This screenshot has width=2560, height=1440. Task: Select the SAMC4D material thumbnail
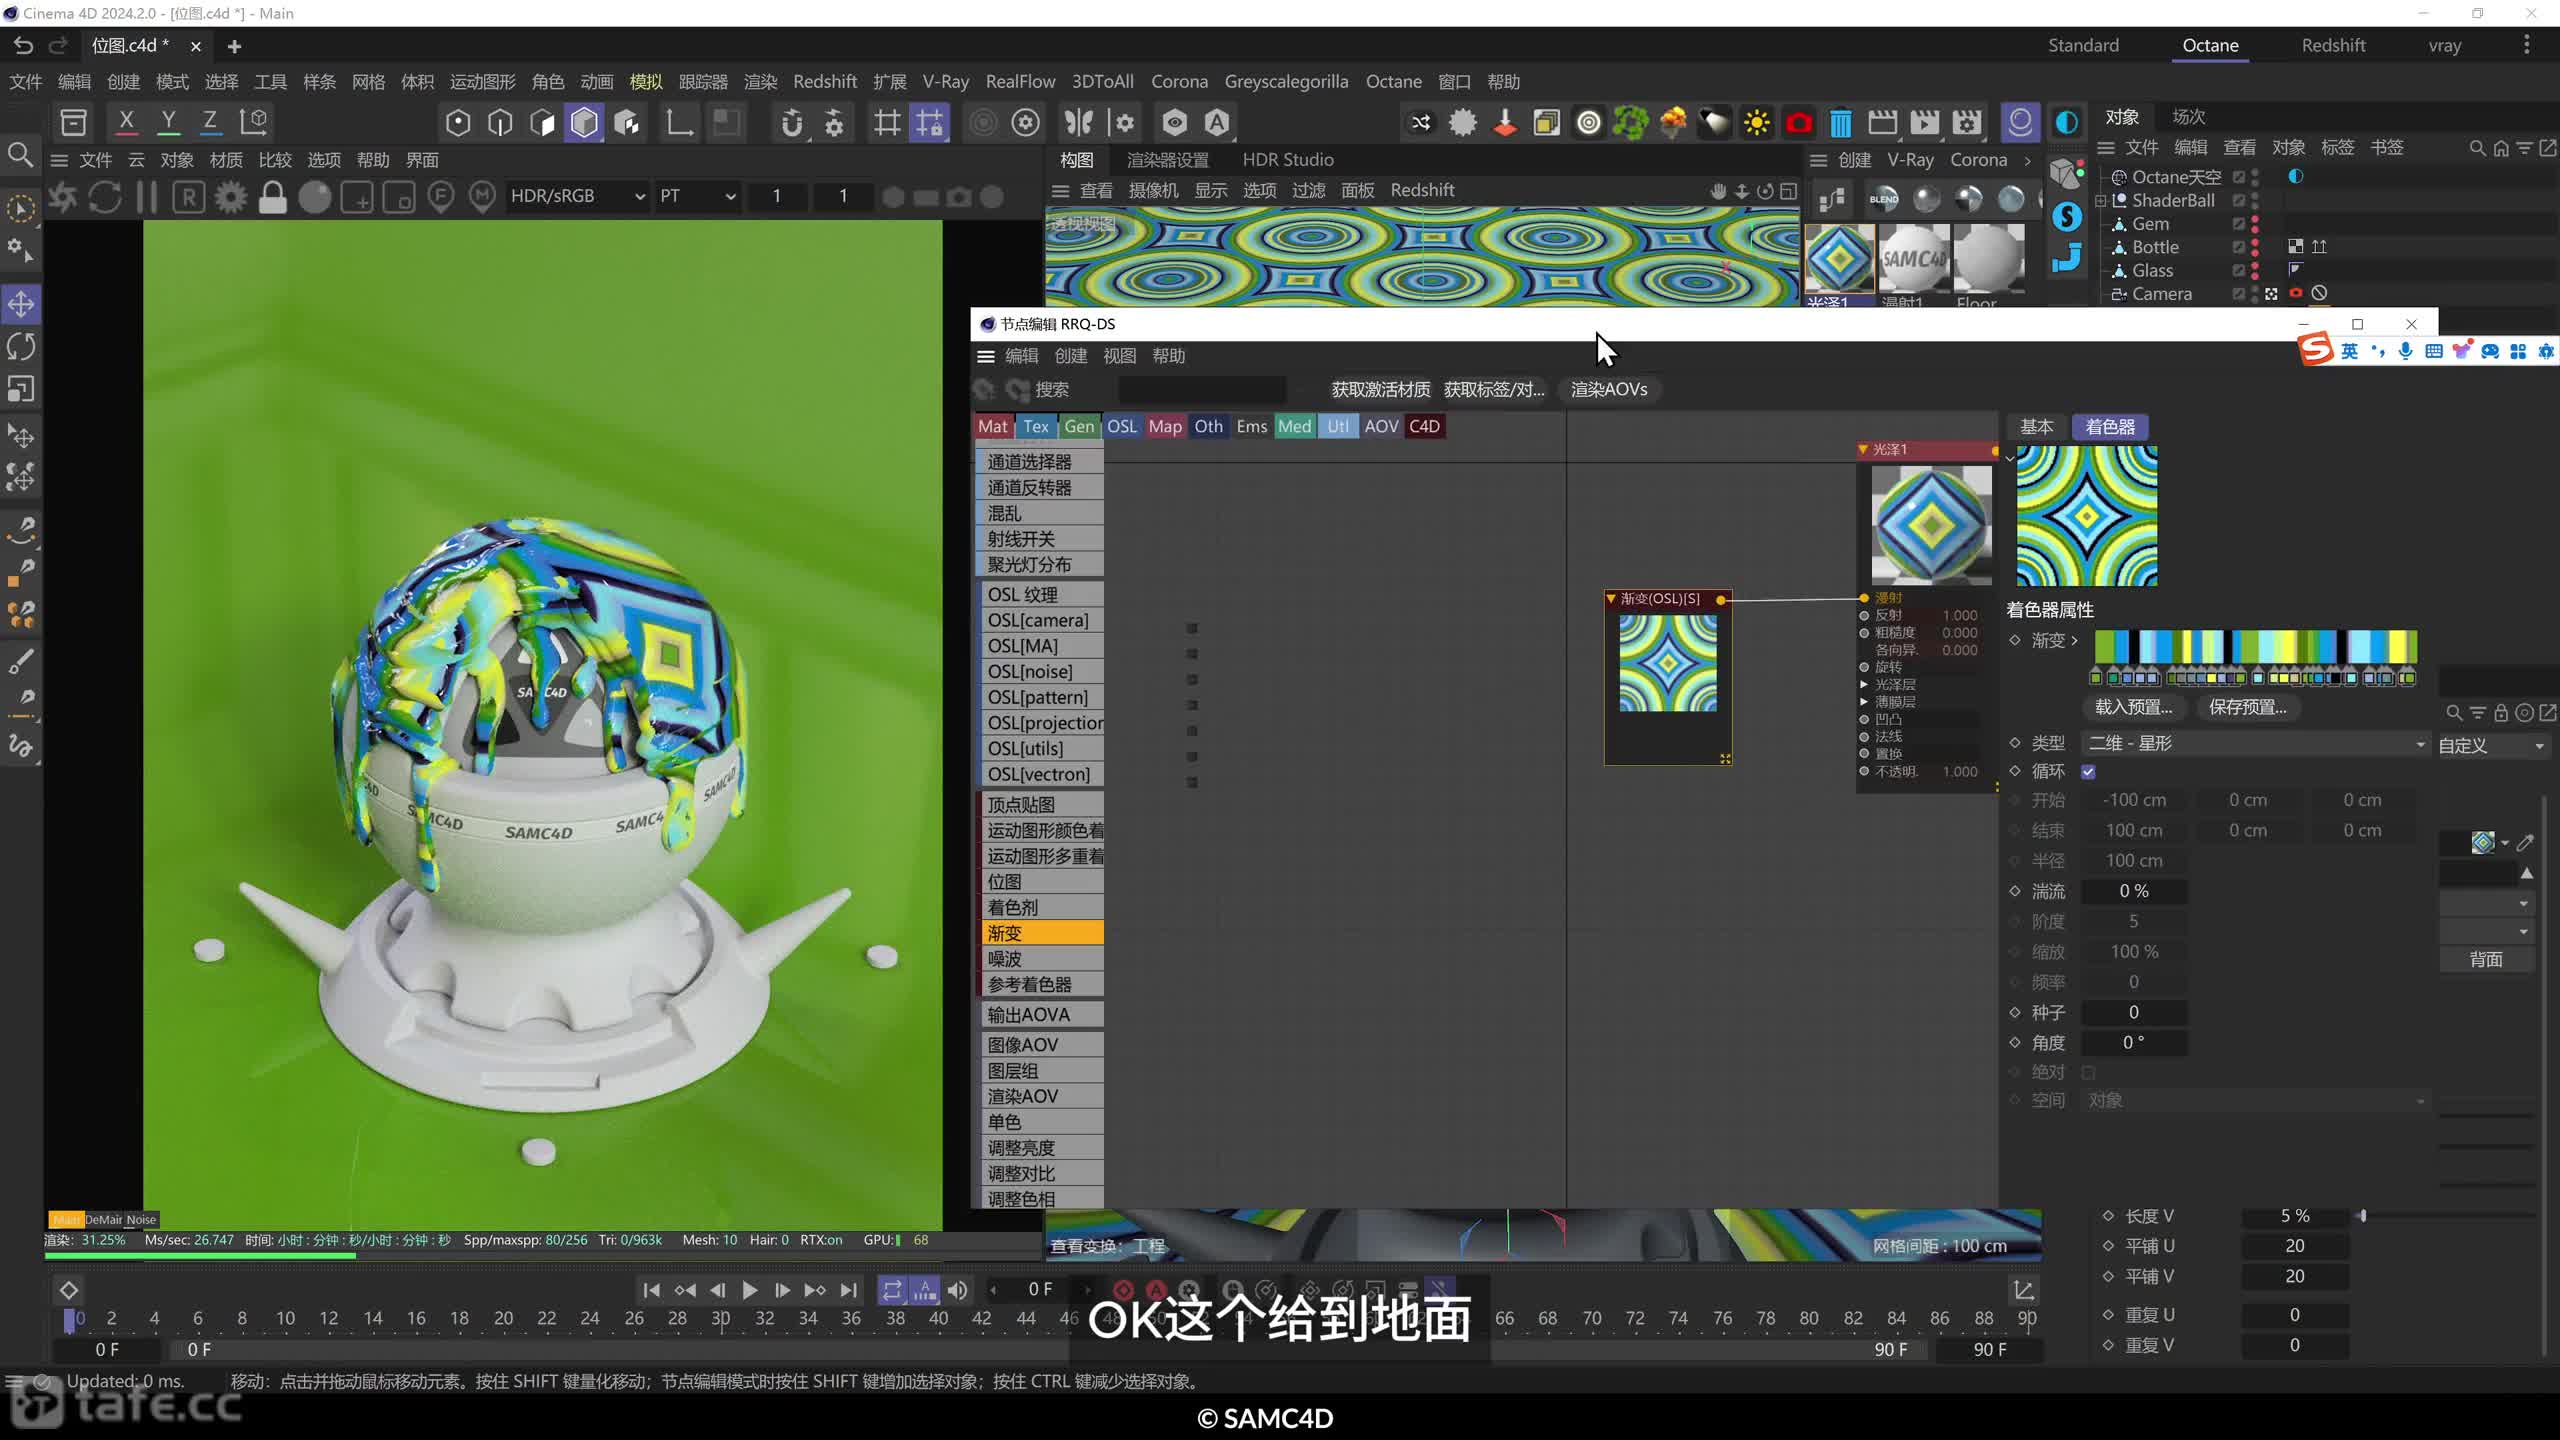pos(1914,258)
